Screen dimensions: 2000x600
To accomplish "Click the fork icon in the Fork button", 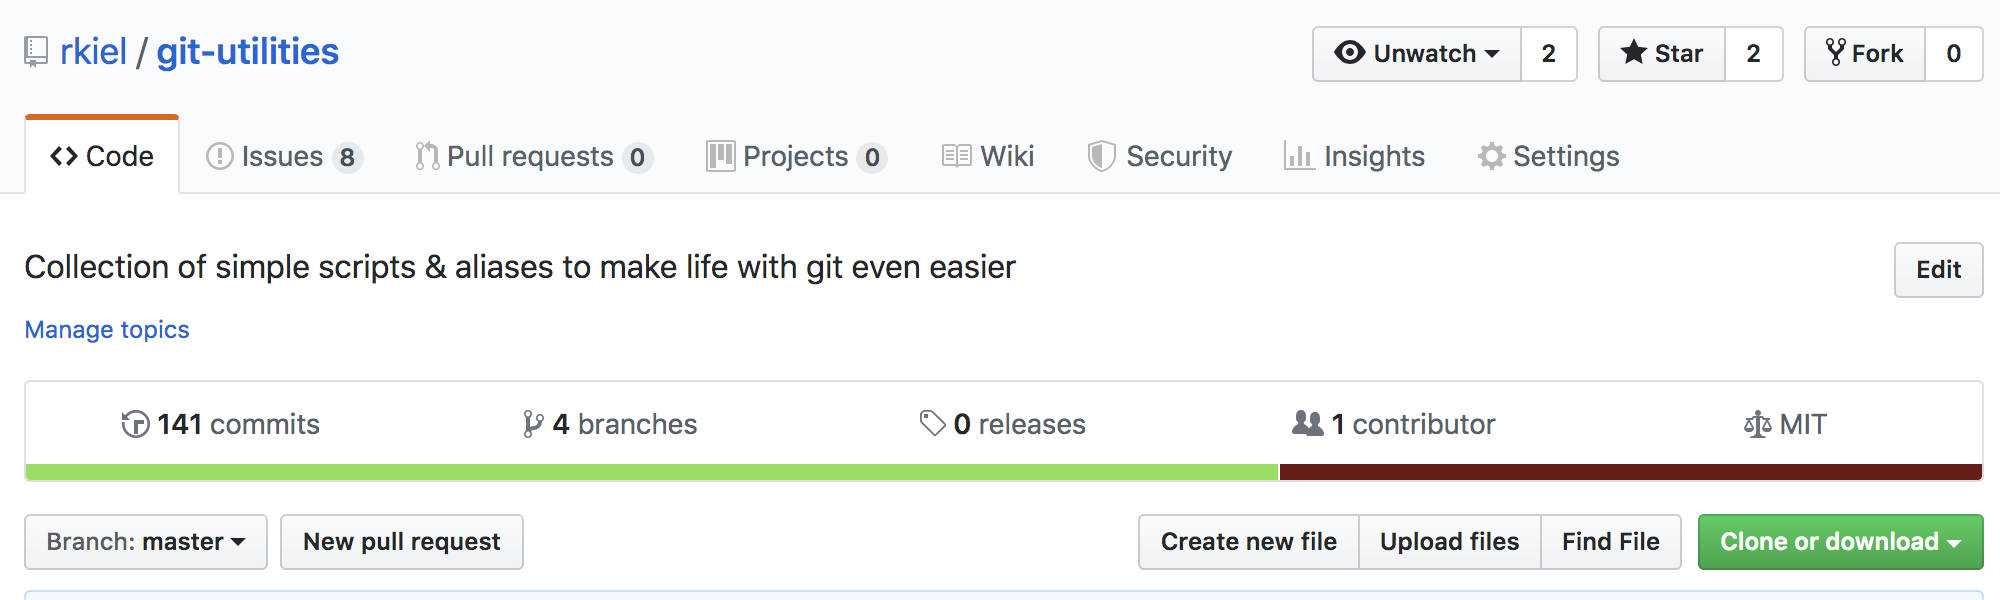I will coord(1836,52).
